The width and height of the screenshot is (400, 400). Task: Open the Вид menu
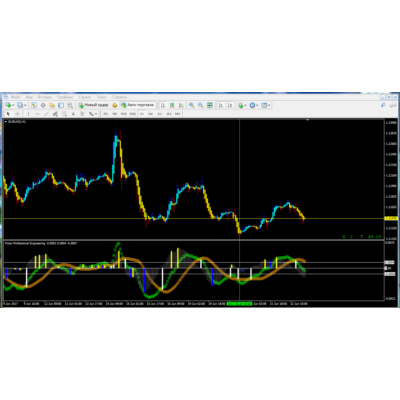point(29,97)
